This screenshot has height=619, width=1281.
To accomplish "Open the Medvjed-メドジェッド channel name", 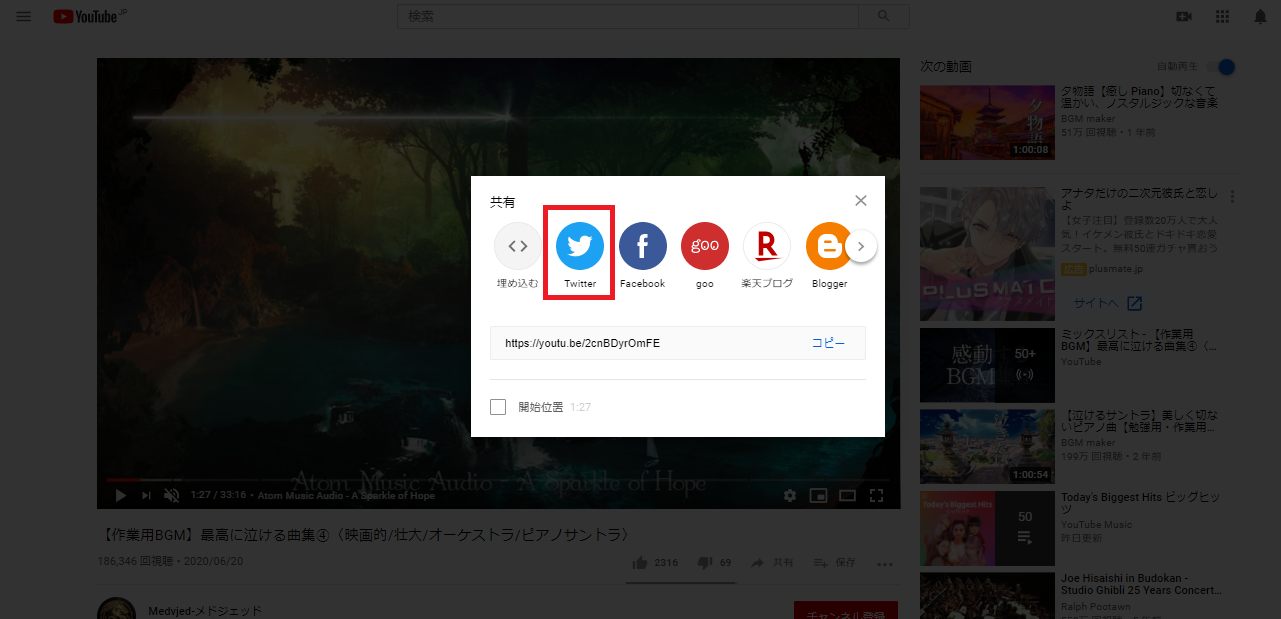I will 205,611.
